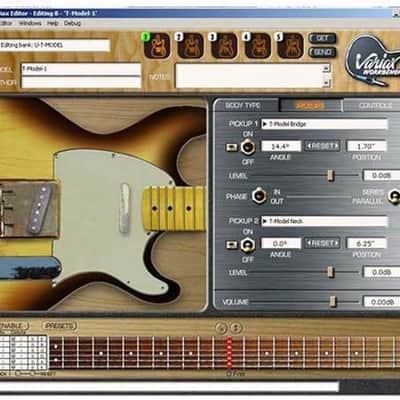Screen dimensions: 400x400
Task: Click the Model name field T-Model-1
Action: coord(81,69)
